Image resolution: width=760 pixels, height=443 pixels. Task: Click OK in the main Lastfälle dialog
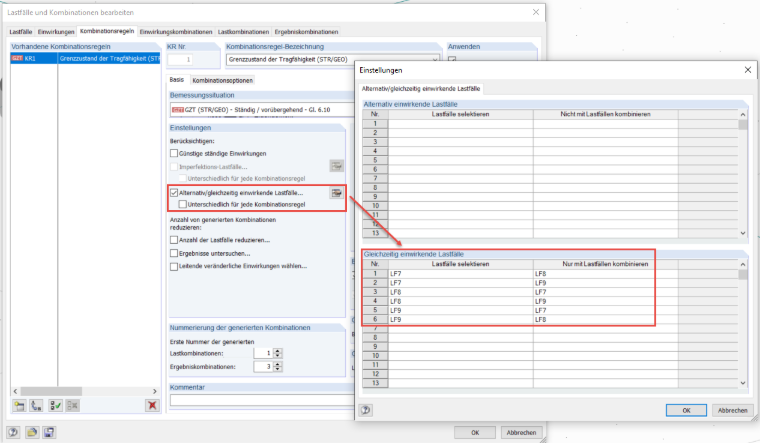[x=475, y=432]
